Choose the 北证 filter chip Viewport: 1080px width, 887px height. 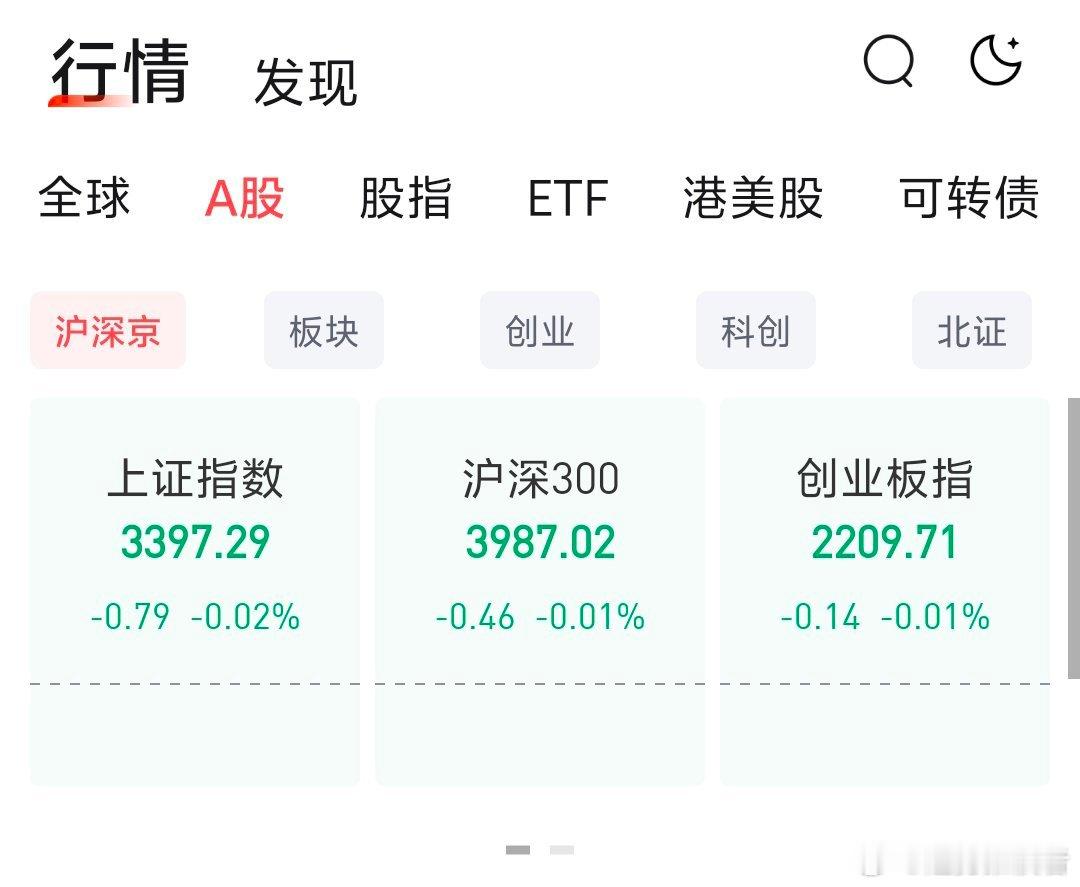972,331
